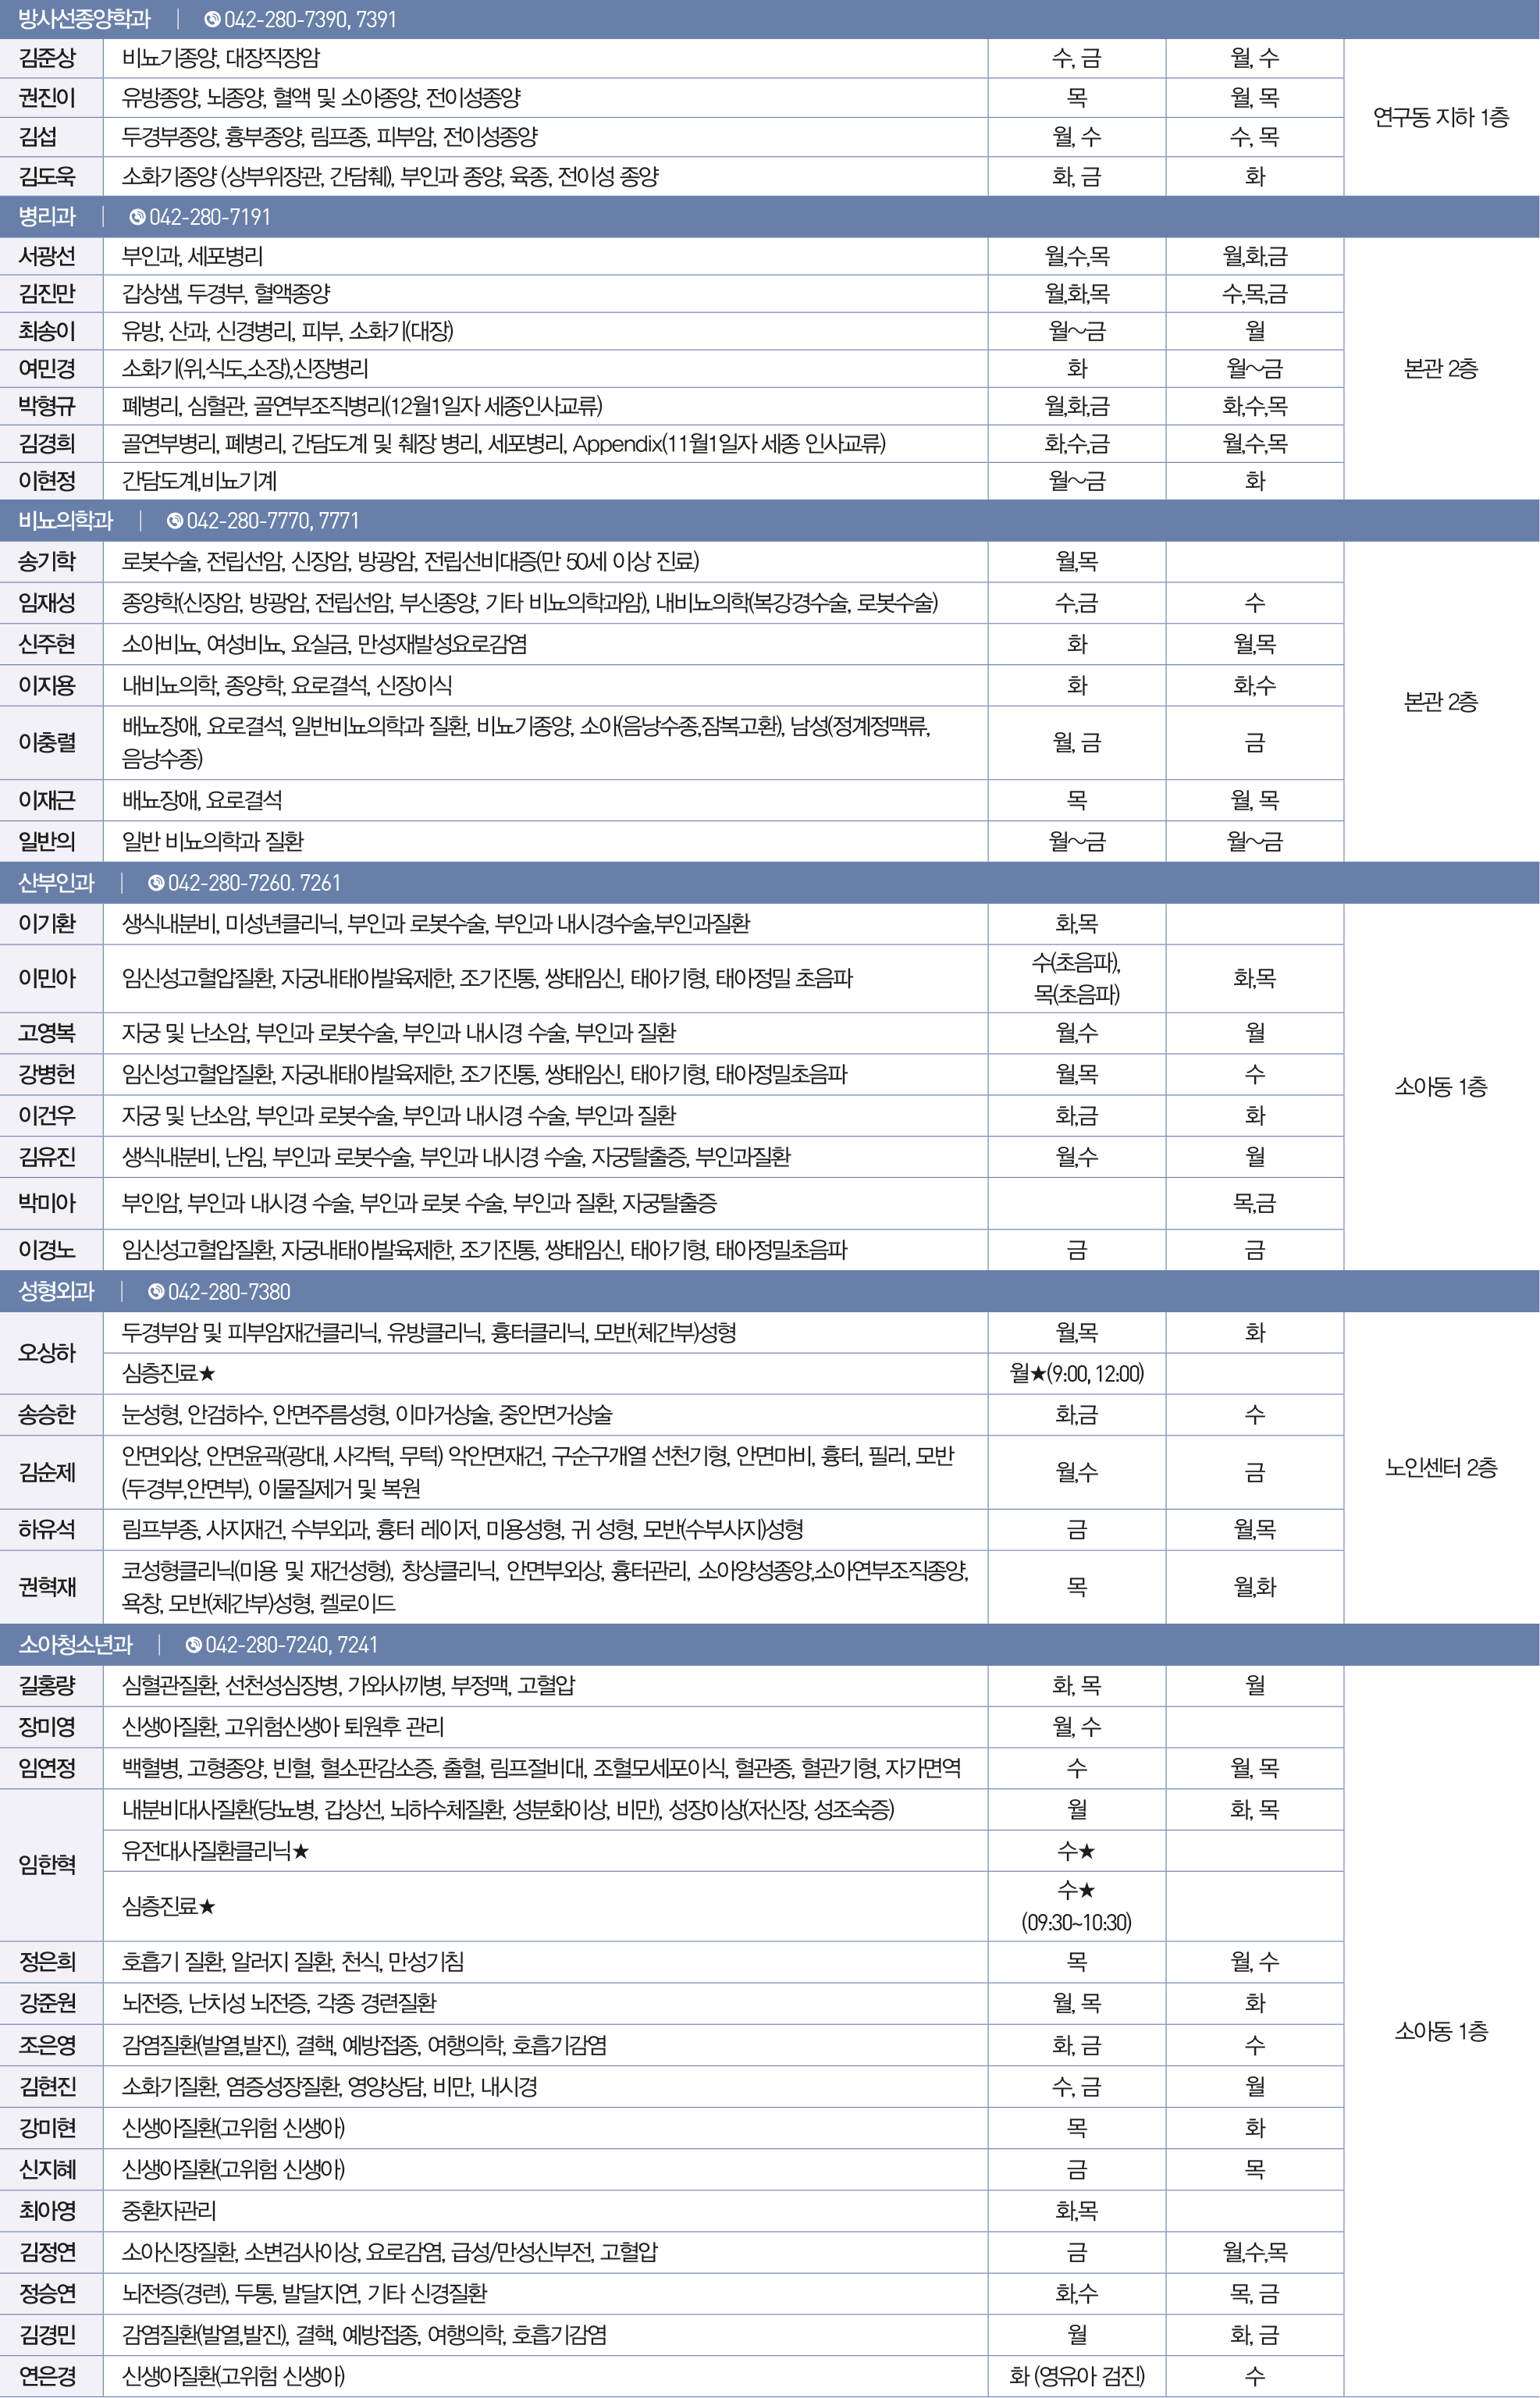Image resolution: width=1540 pixels, height=2398 pixels.
Task: Click specialty text 간담도계,비뇨기계
Action: tap(200, 481)
